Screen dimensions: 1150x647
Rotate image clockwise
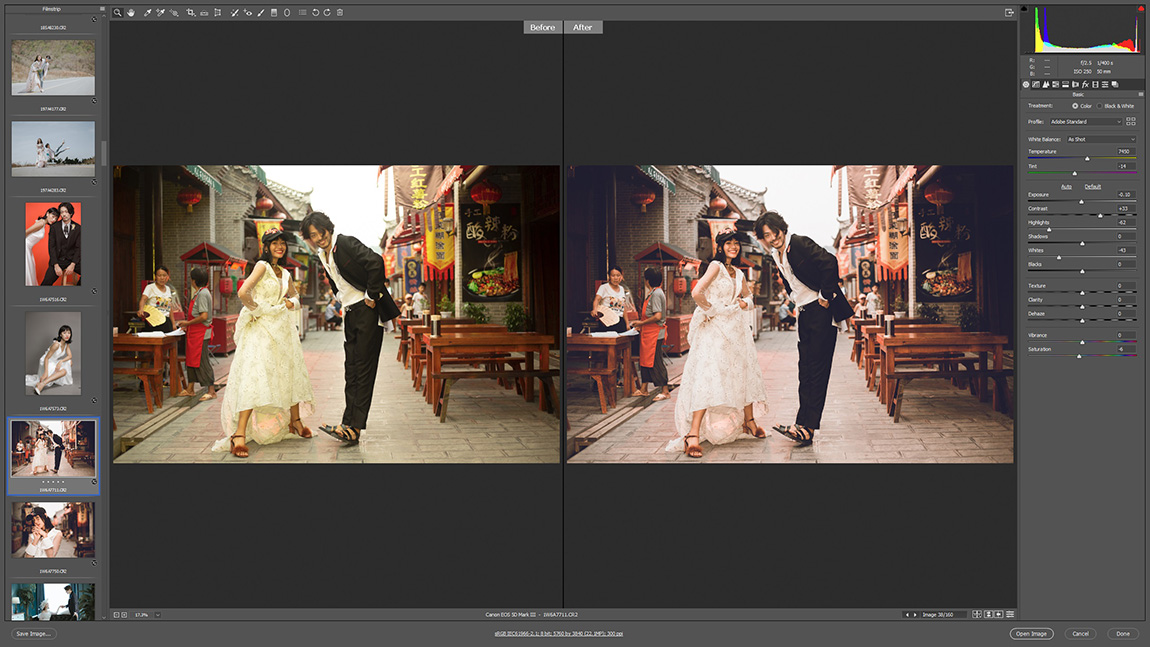point(327,12)
